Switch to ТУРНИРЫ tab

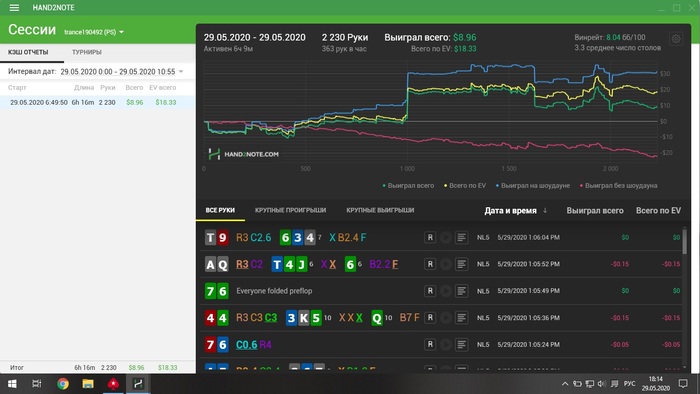[x=87, y=52]
